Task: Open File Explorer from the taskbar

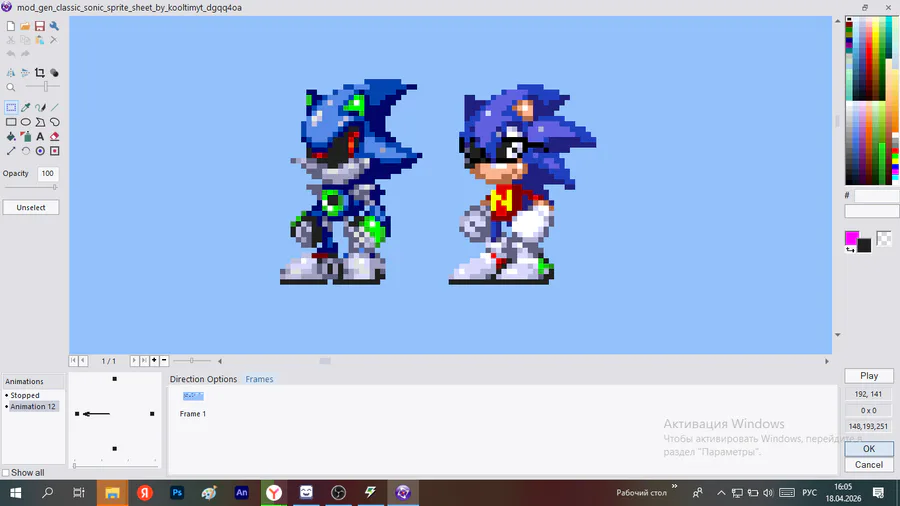Action: (x=112, y=493)
